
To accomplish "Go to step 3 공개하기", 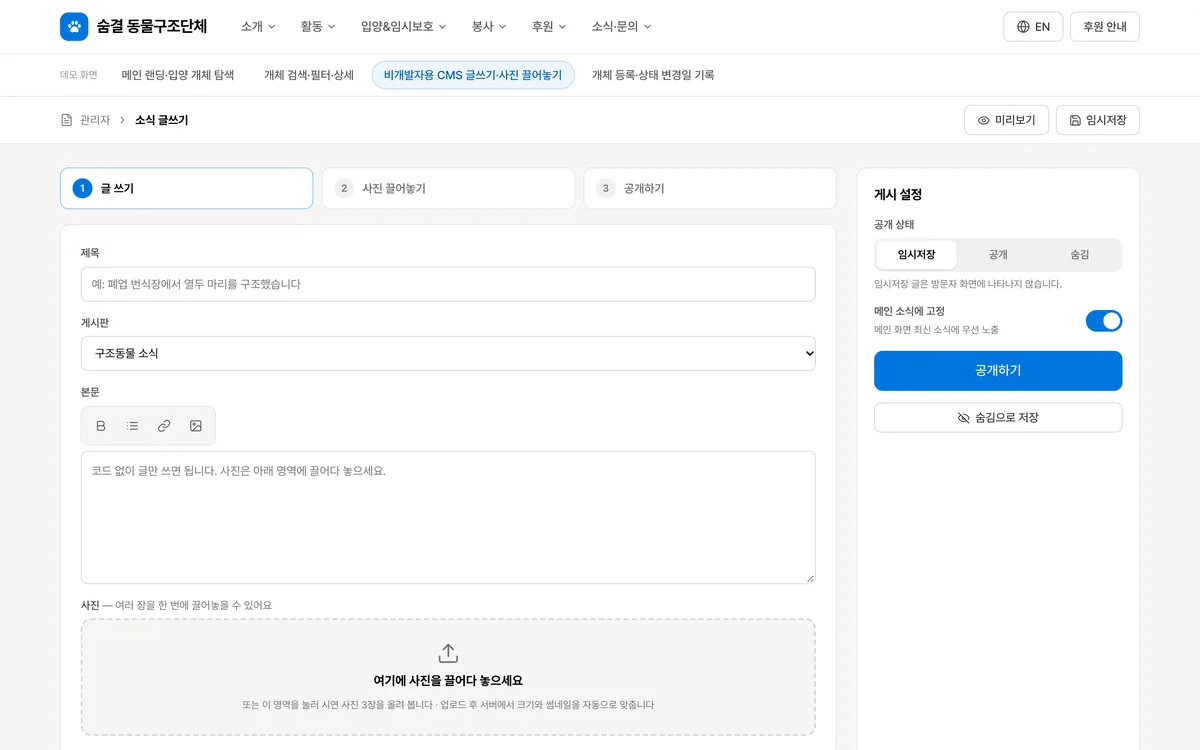I will point(710,188).
